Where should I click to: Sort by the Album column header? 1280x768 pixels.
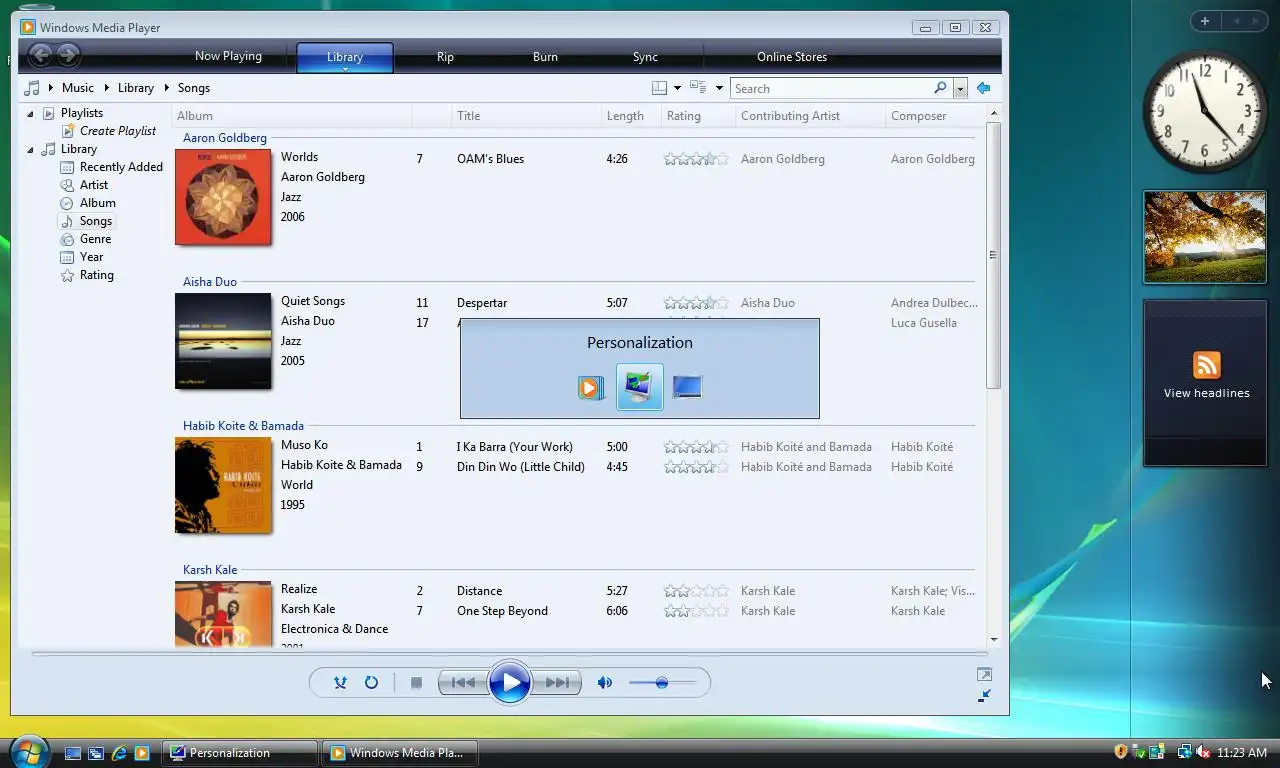pos(293,116)
